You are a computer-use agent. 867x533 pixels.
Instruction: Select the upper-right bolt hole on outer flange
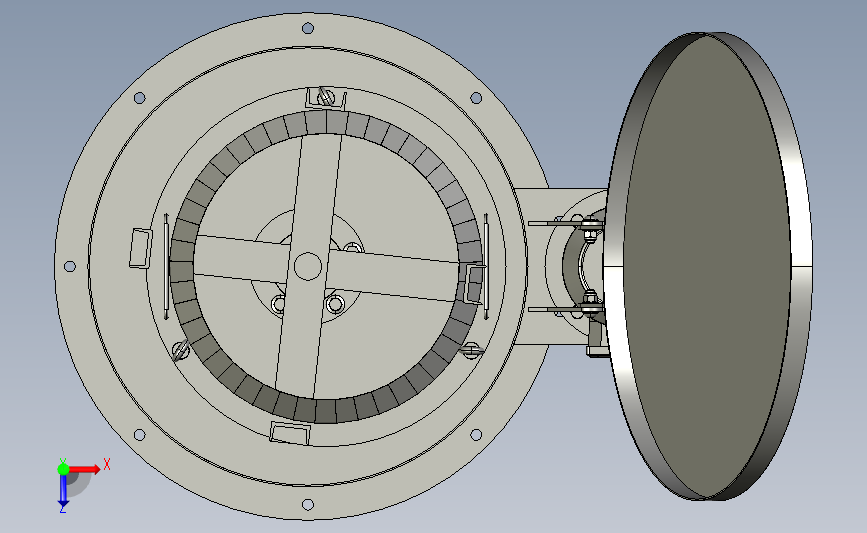[476, 98]
